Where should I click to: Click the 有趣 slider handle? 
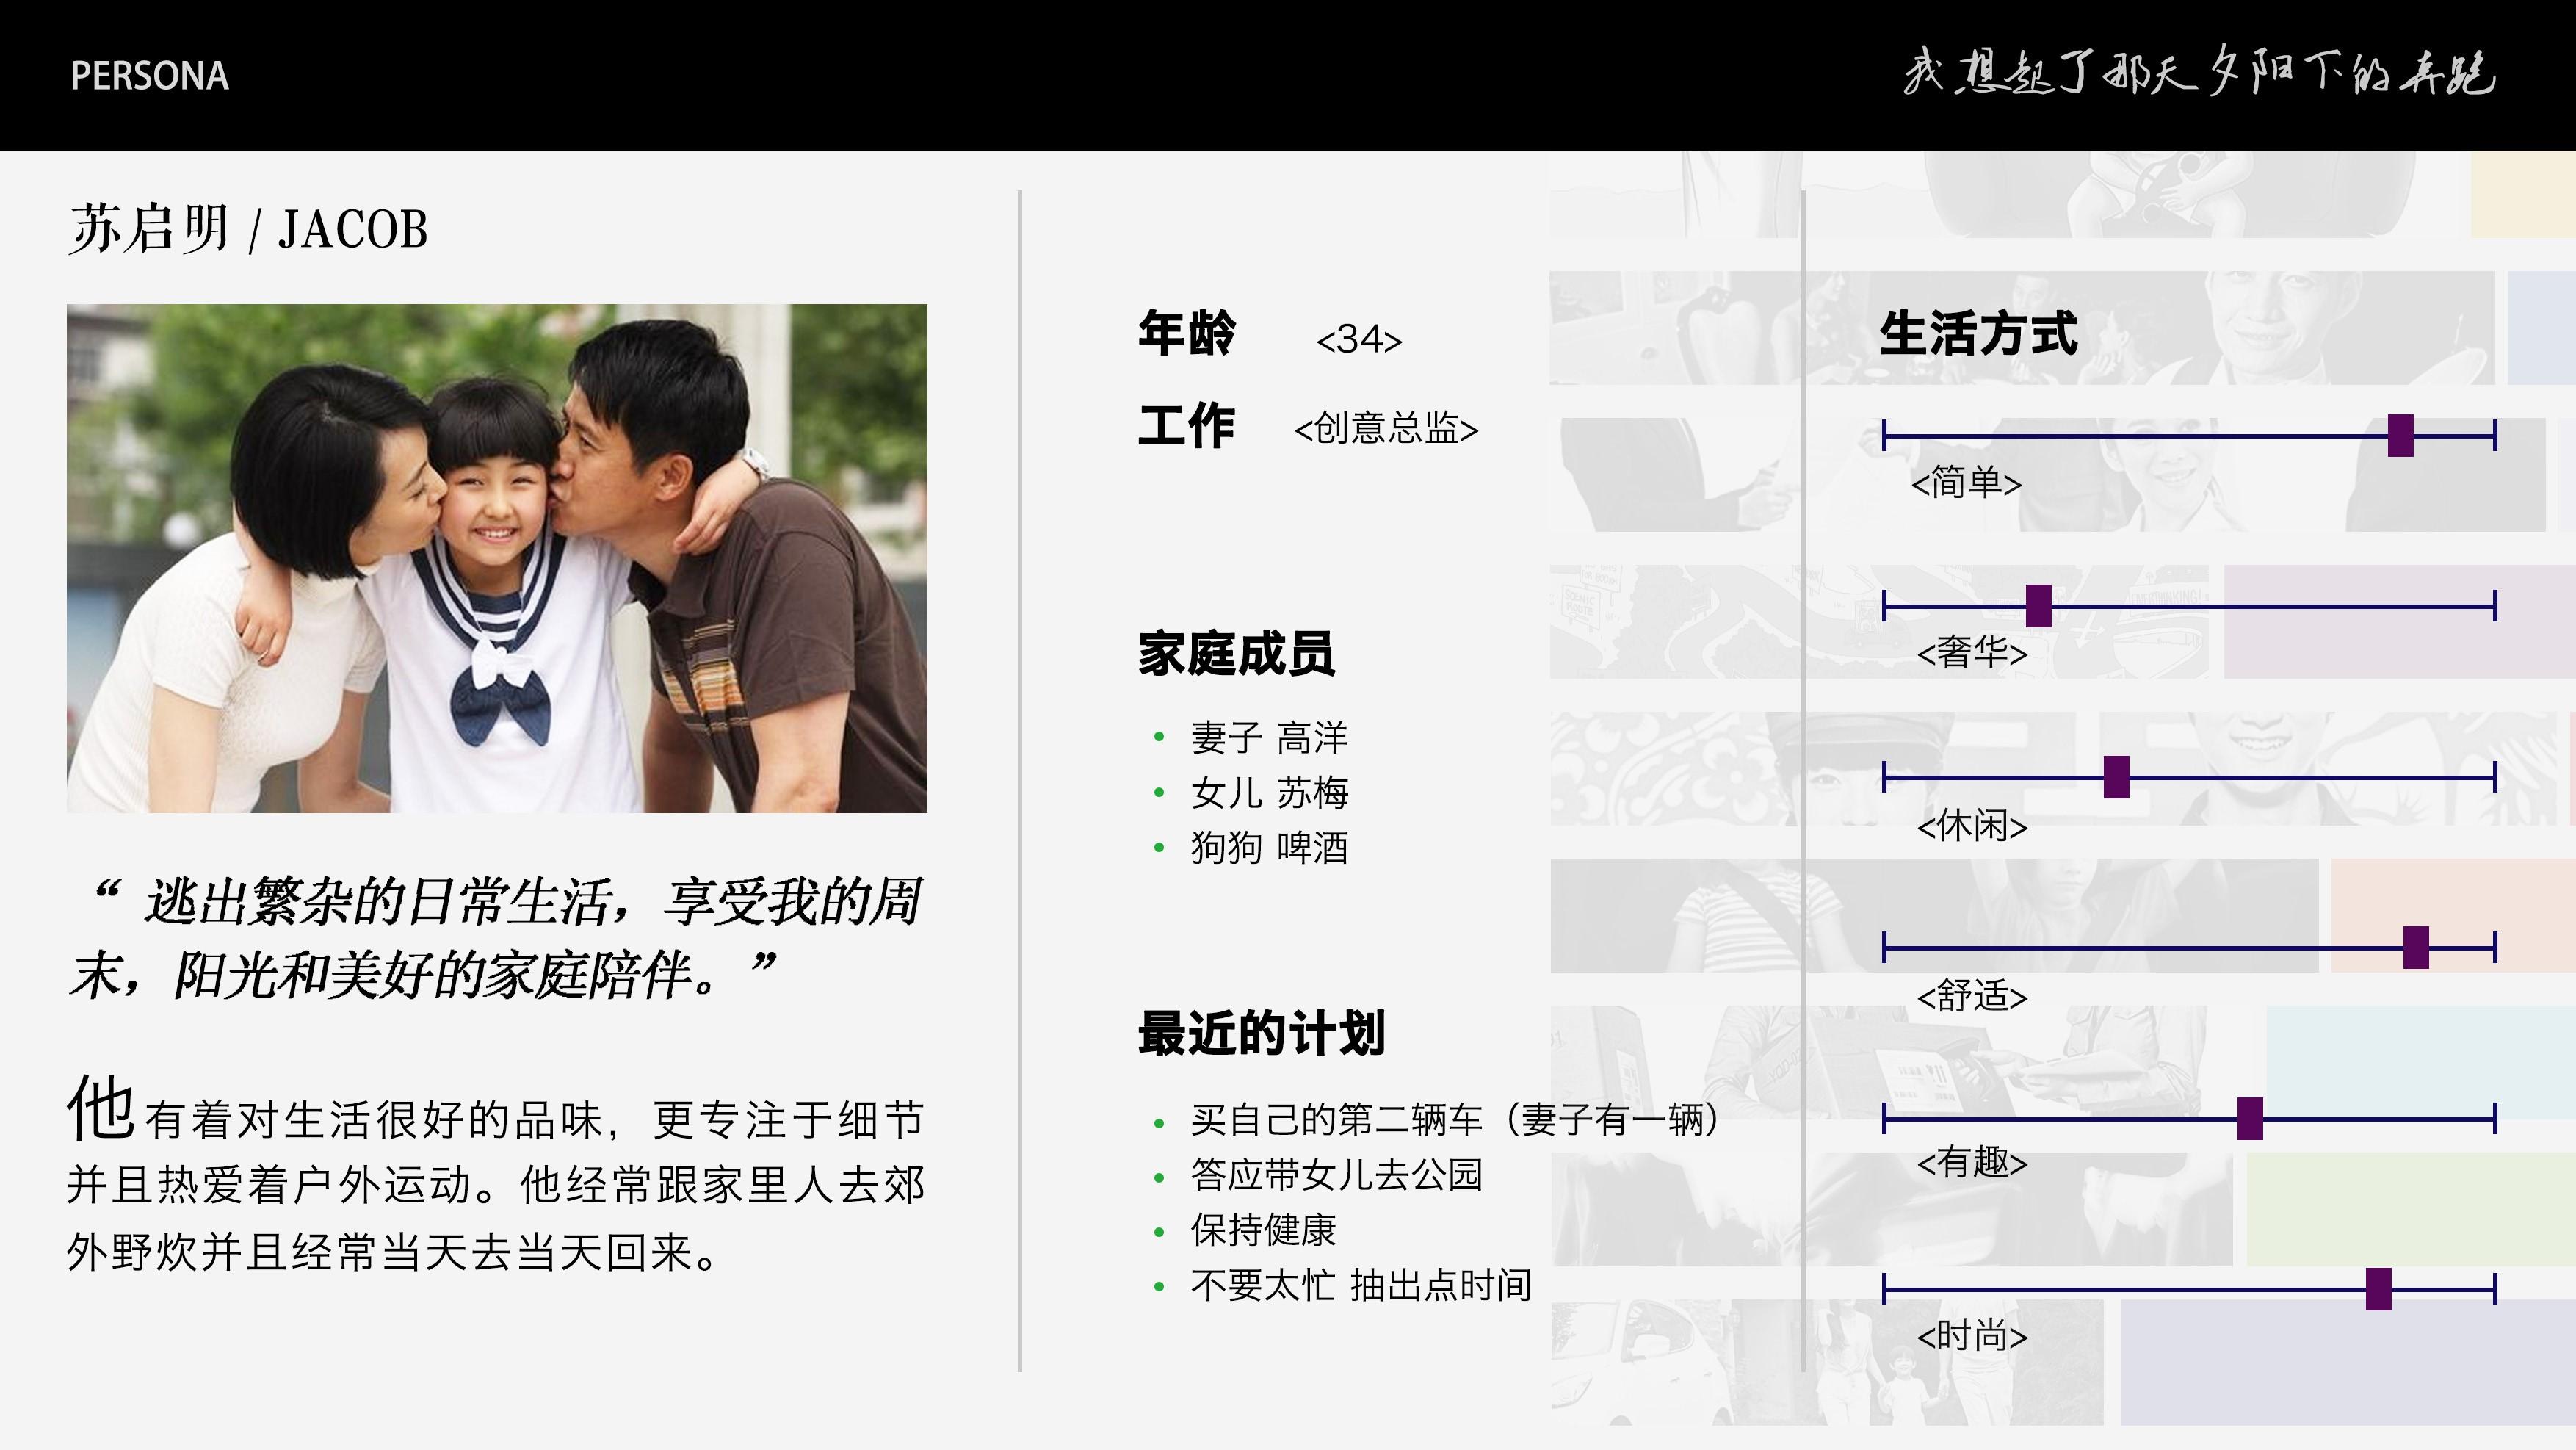coord(2250,1118)
